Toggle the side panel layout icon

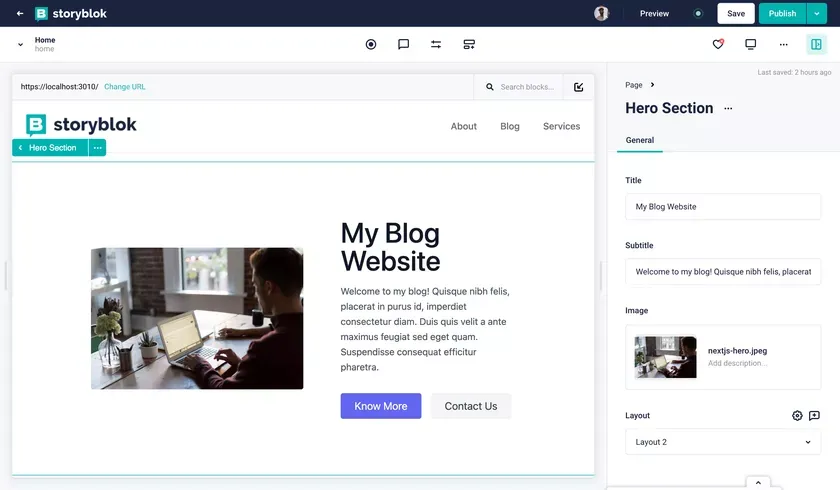[x=816, y=44]
